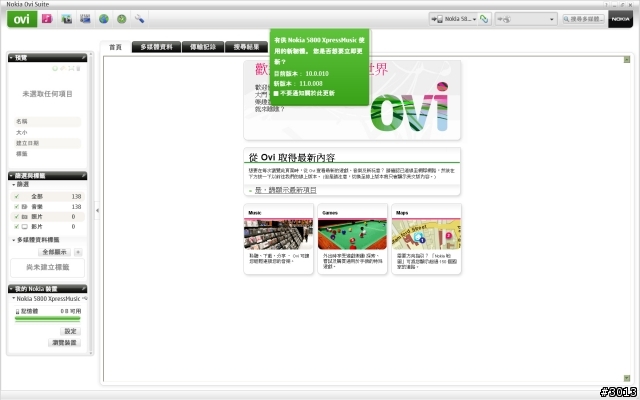Click the 設定 button
This screenshot has height=400, width=640.
click(x=70, y=331)
